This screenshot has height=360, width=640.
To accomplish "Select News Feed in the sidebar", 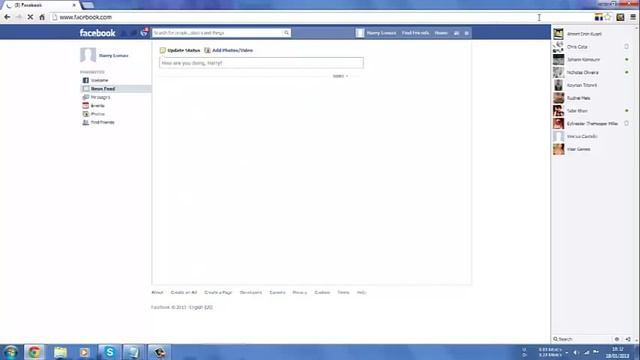I will point(116,89).
